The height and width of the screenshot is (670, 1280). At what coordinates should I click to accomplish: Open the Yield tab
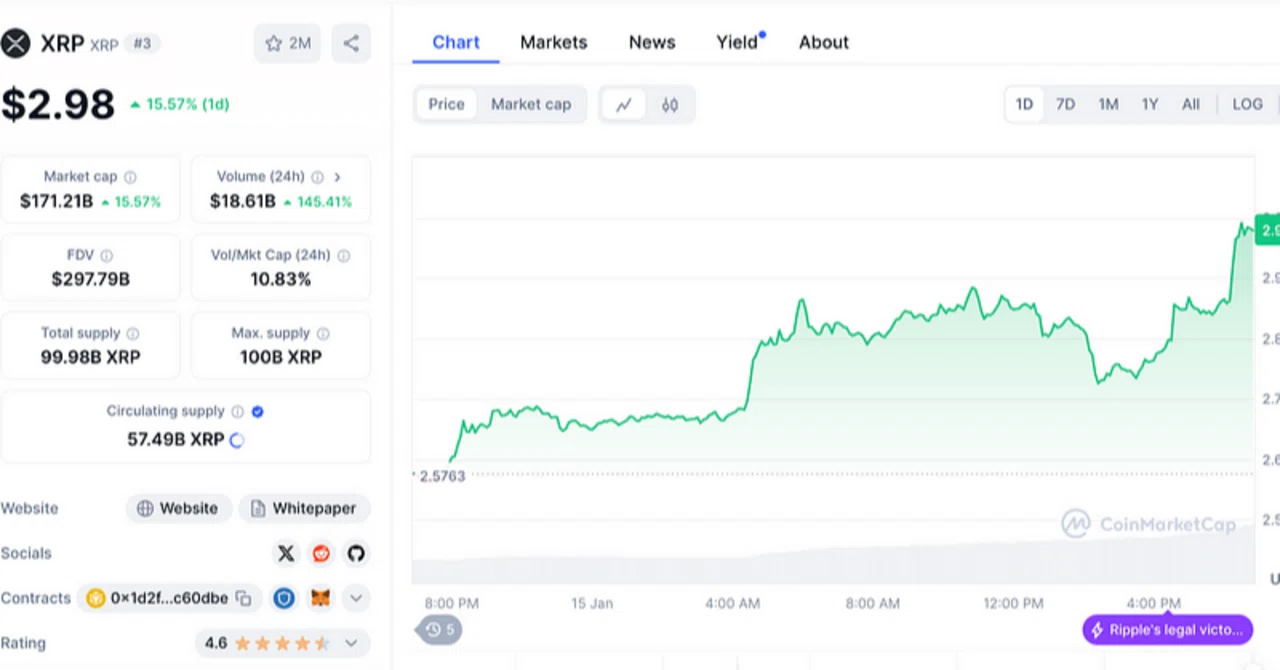coord(738,42)
